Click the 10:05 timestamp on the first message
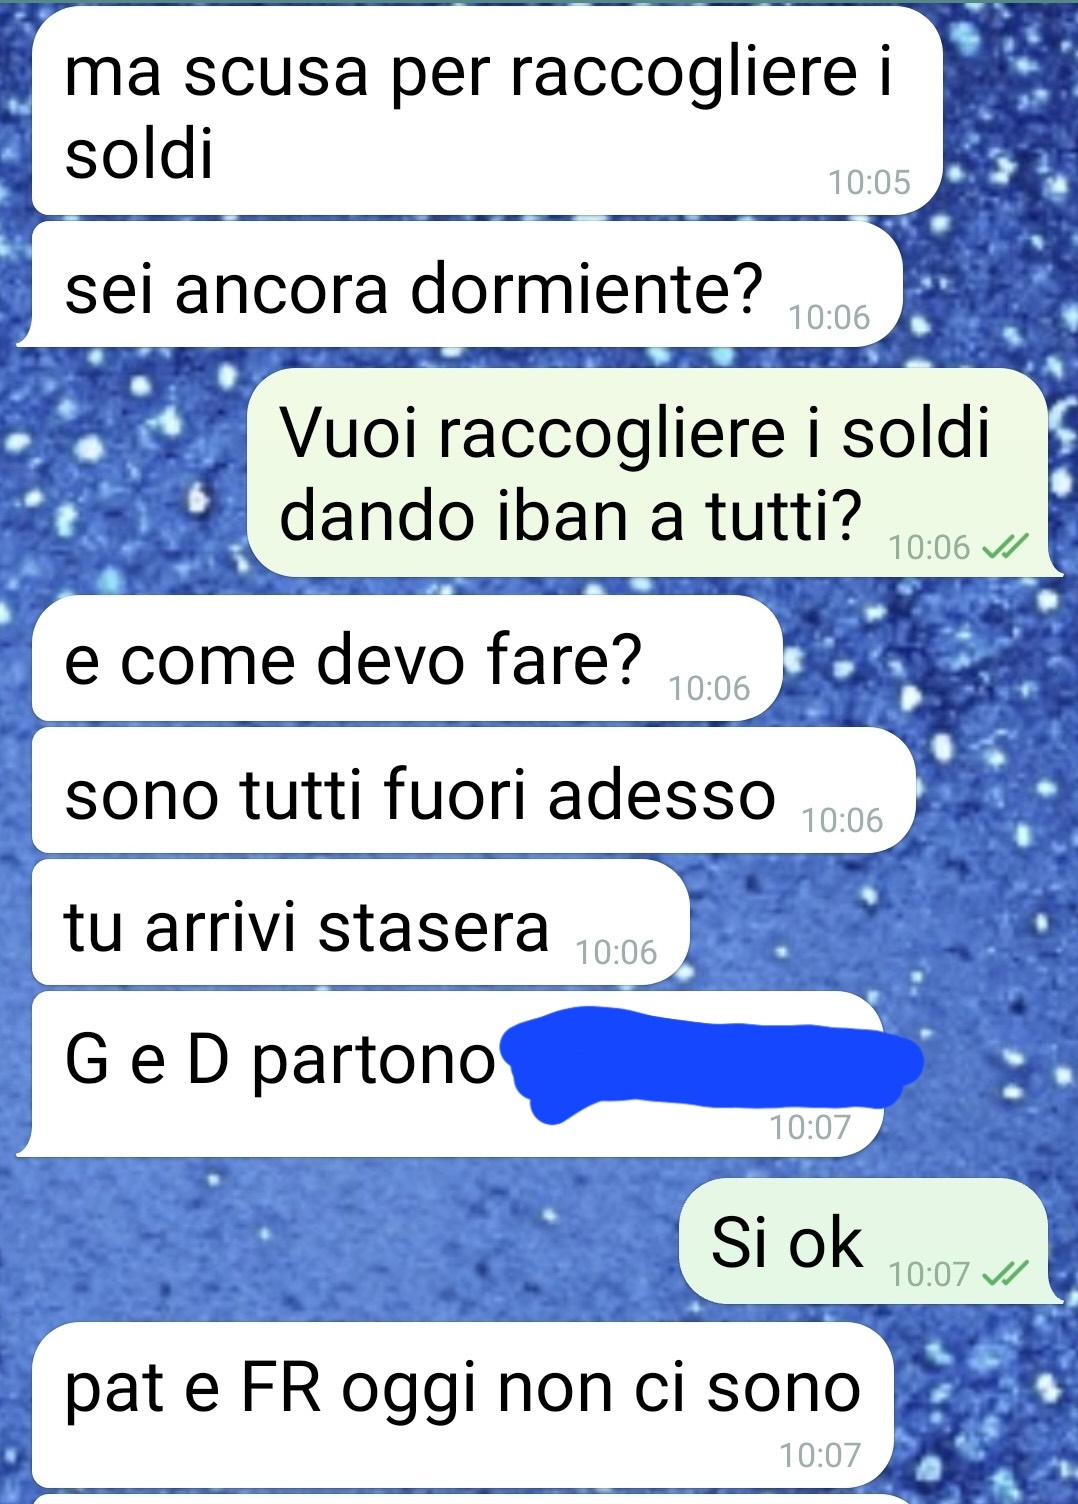Image resolution: width=1078 pixels, height=1504 pixels. coord(869,182)
